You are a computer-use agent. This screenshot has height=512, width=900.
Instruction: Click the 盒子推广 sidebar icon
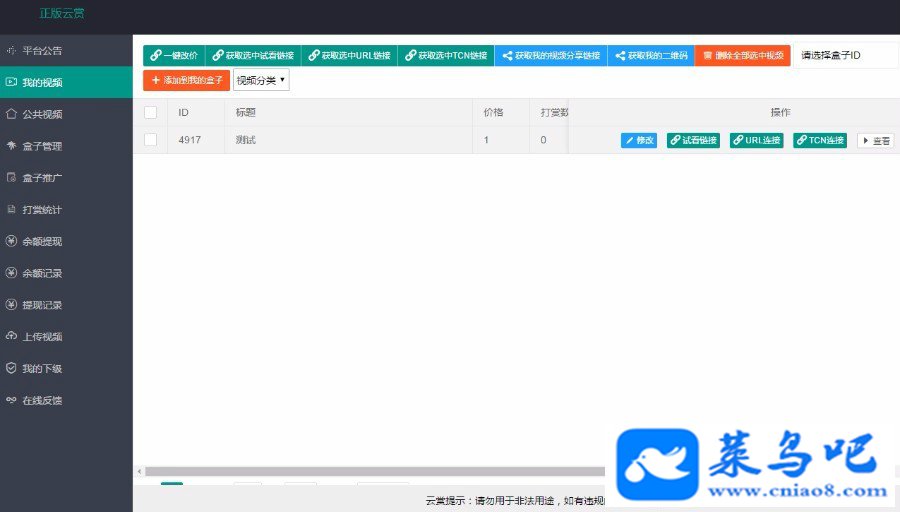(11, 177)
